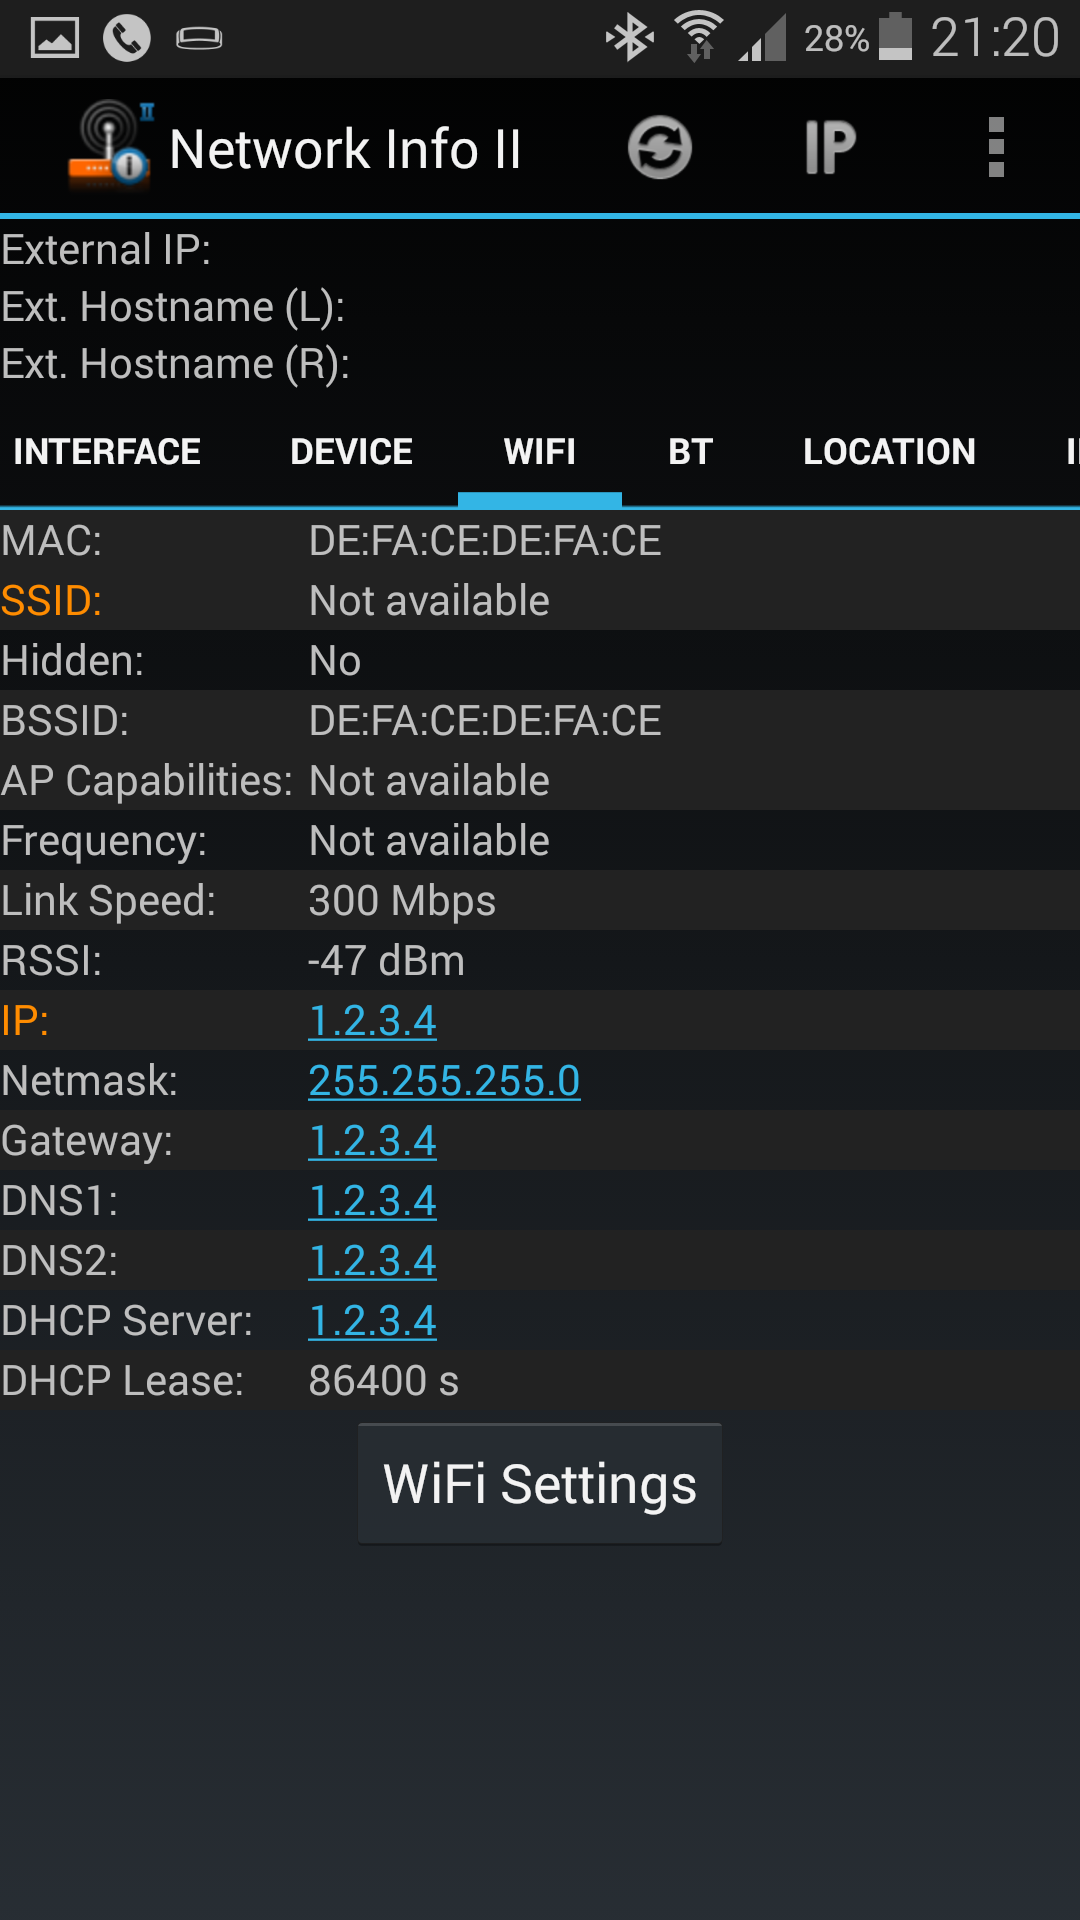1080x1920 pixels.
Task: Tap the DNS1 address link
Action: 373,1201
